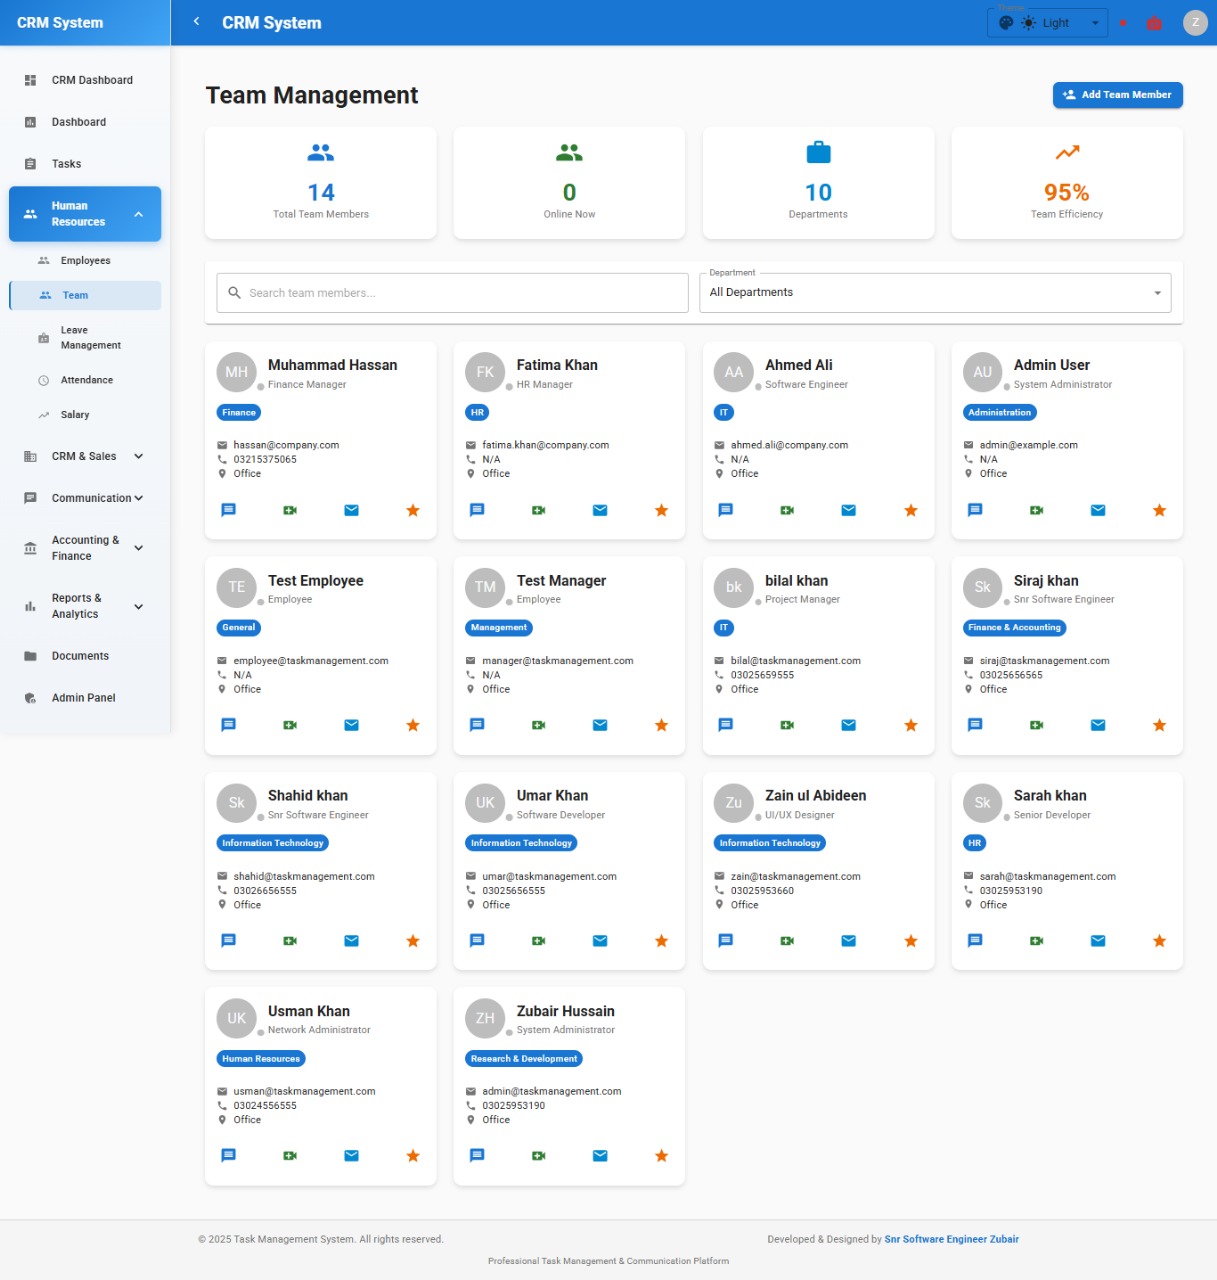The image size is (1217, 1280).
Task: Start video call with Fatima Khan
Action: pos(539,510)
